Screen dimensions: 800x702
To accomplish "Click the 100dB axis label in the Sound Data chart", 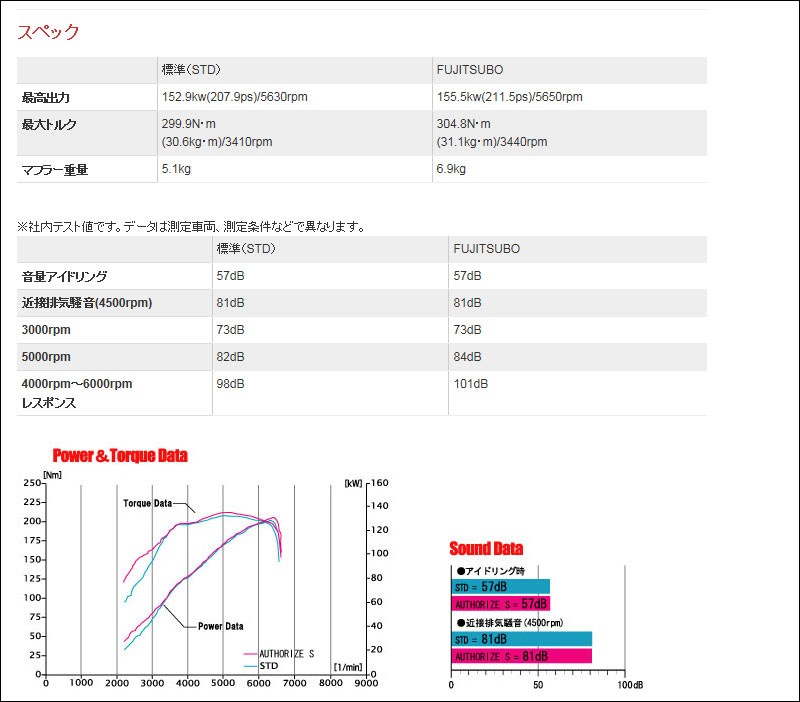I will (630, 685).
